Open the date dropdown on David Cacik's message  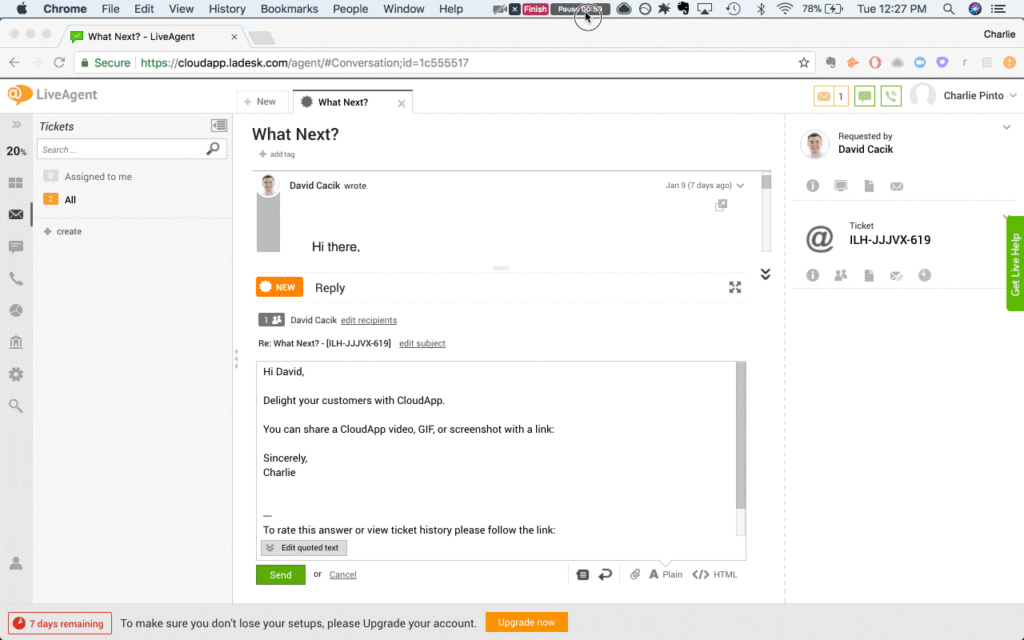[740, 185]
